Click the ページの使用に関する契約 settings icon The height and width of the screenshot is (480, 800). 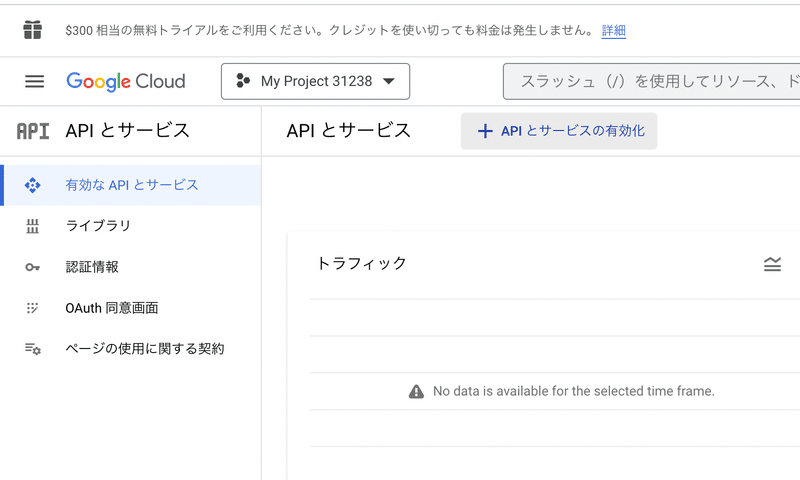tap(32, 349)
